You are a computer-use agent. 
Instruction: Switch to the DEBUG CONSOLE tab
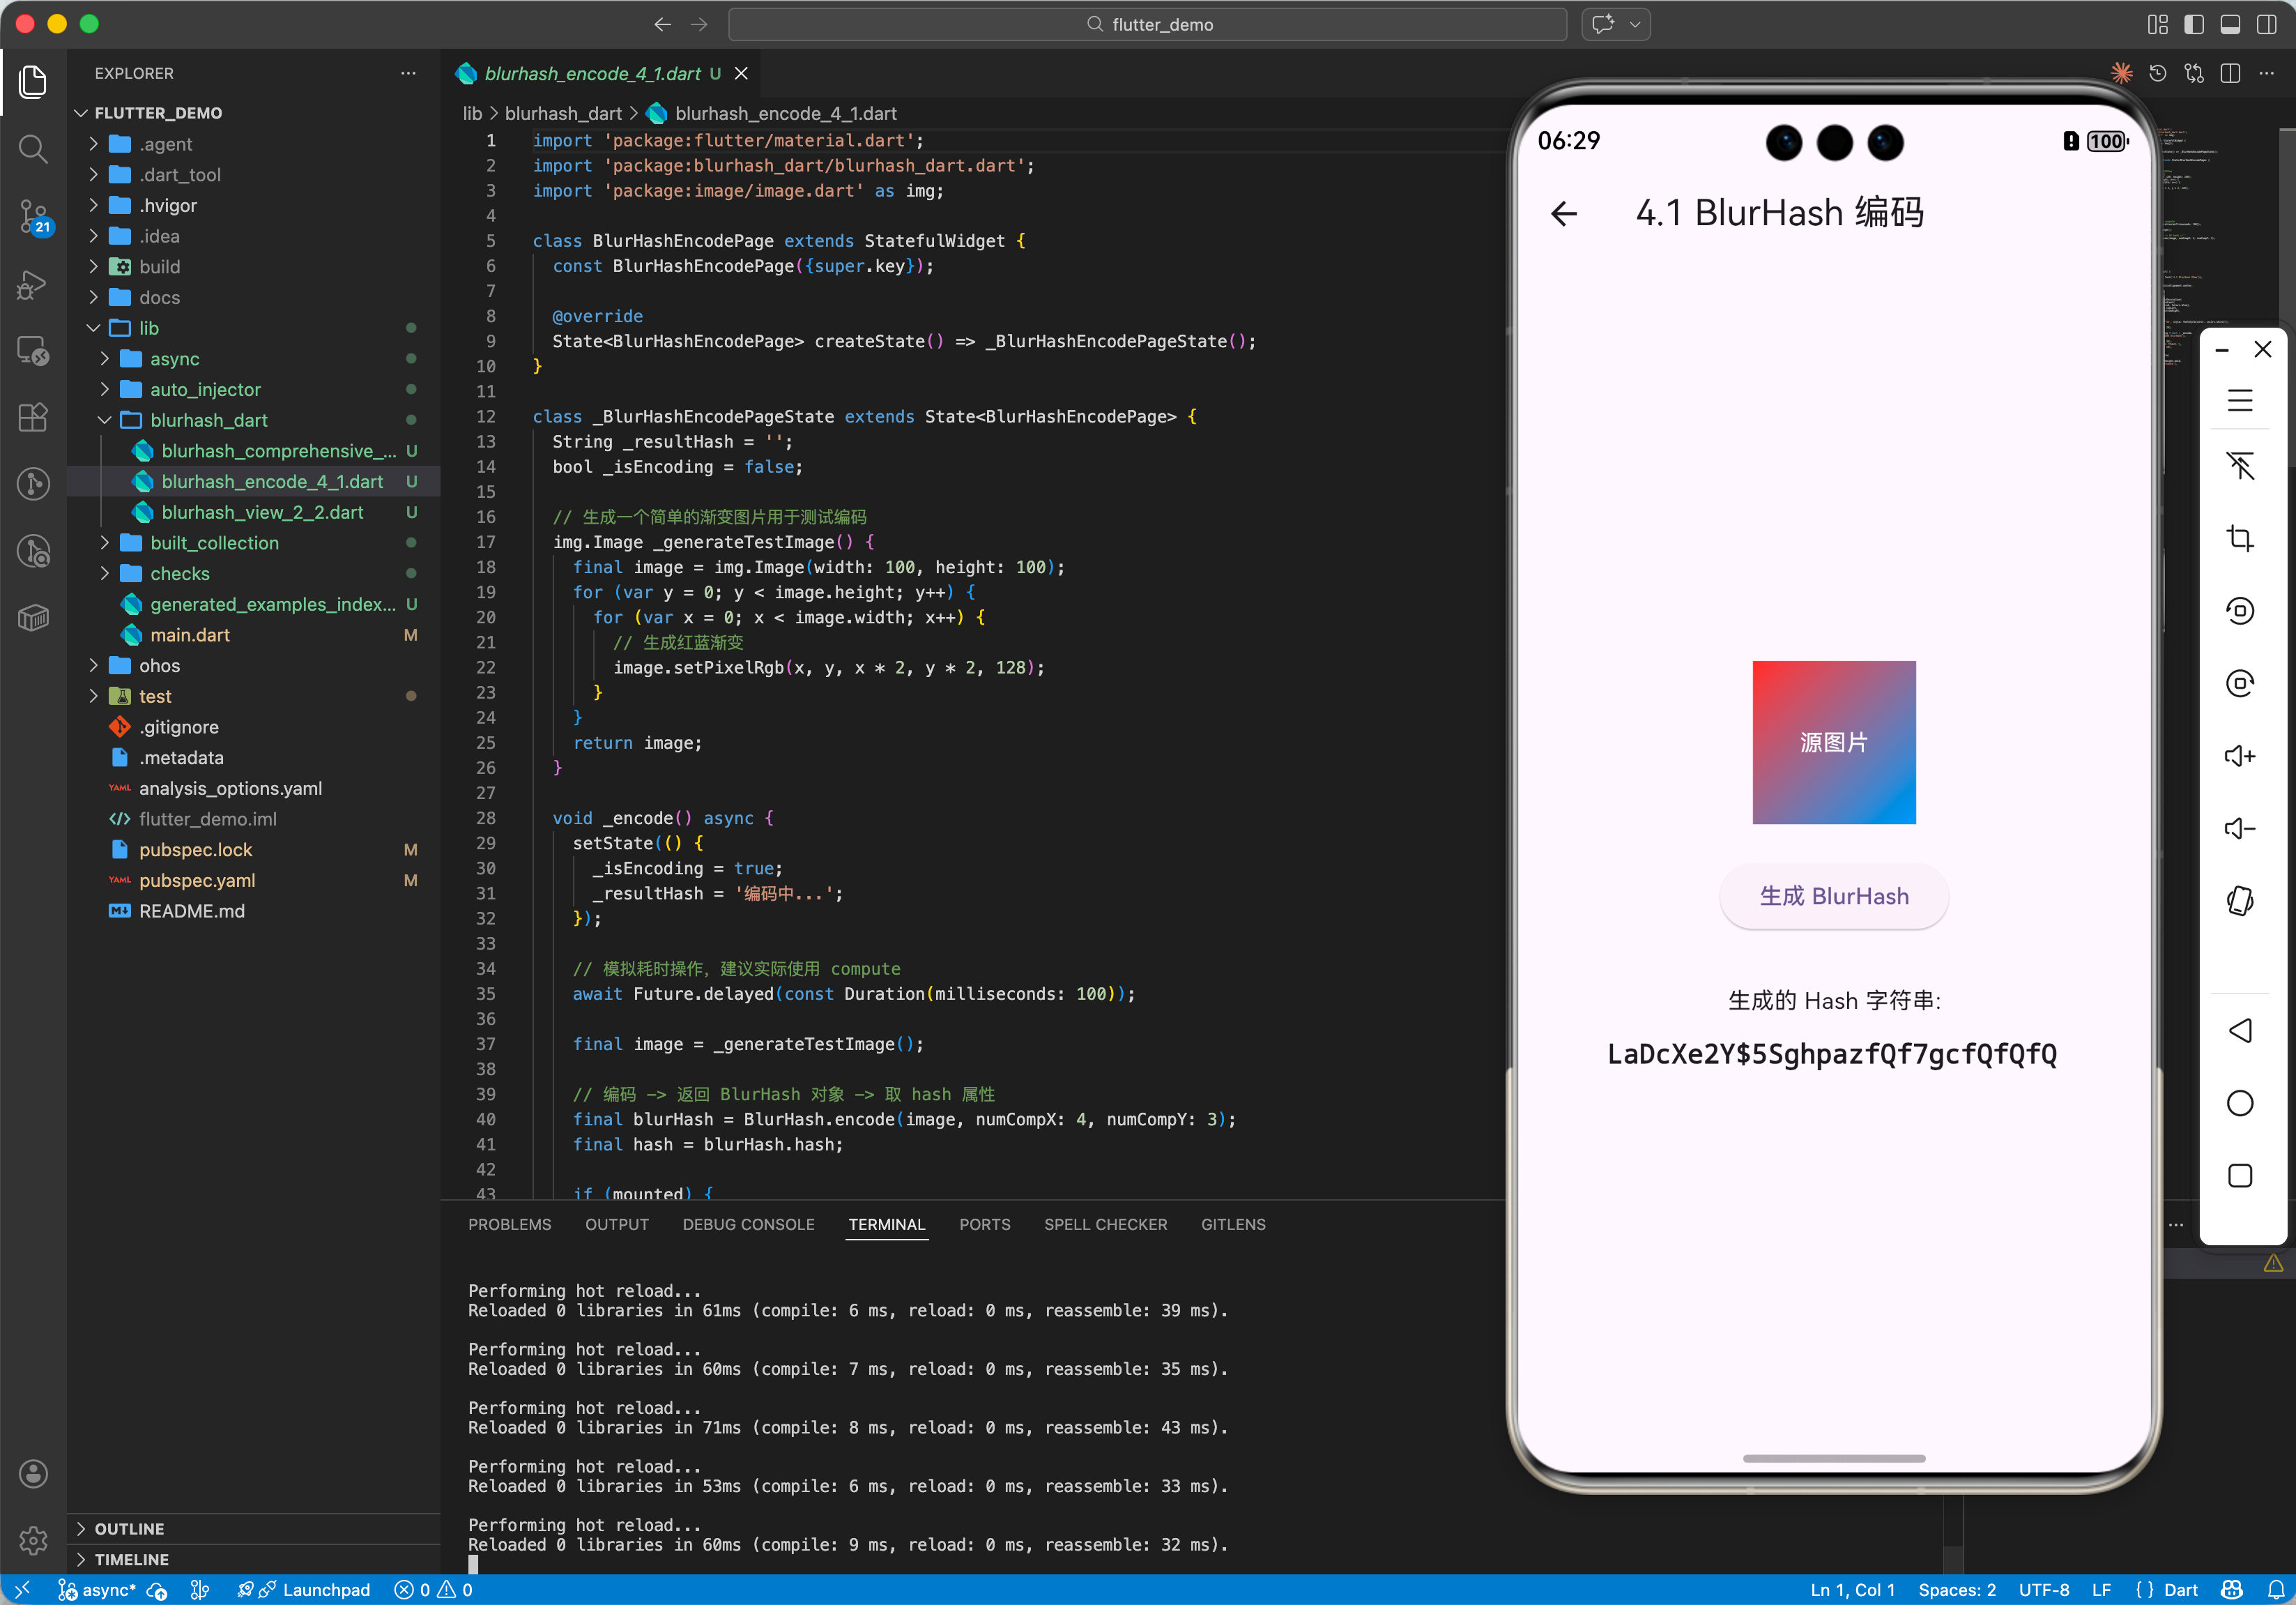748,1224
